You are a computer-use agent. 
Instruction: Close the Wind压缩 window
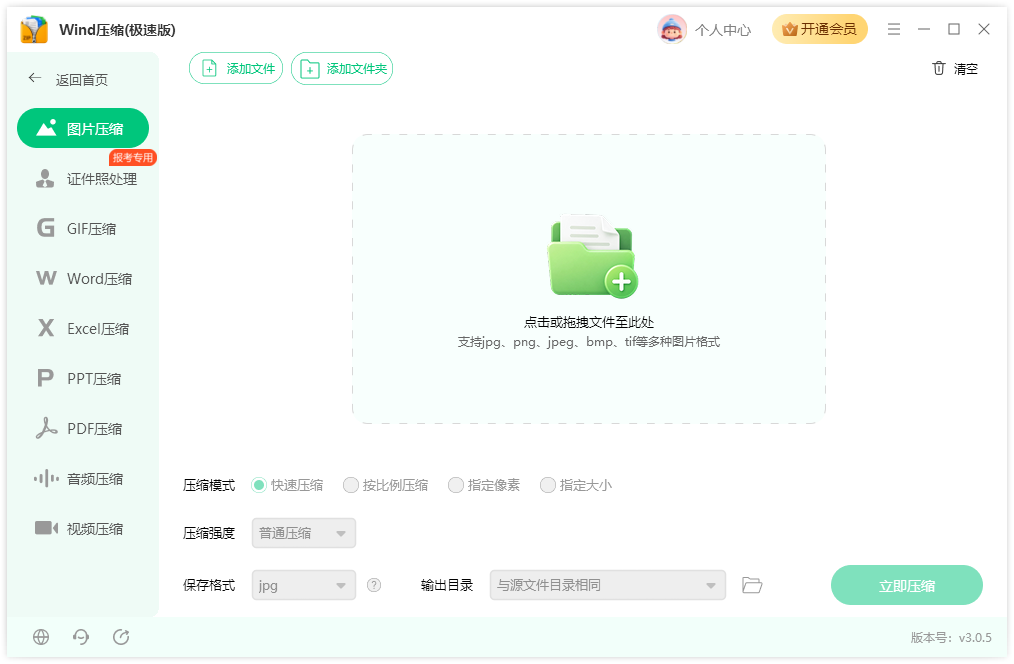(x=984, y=29)
